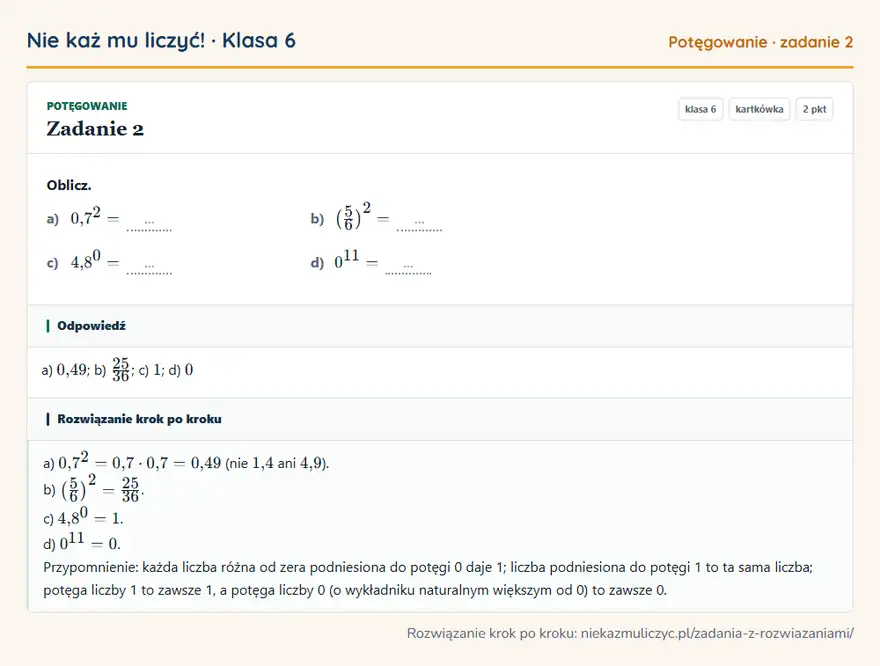Click the answer blank for b) (5/6)²
880x666 pixels.
click(x=419, y=224)
